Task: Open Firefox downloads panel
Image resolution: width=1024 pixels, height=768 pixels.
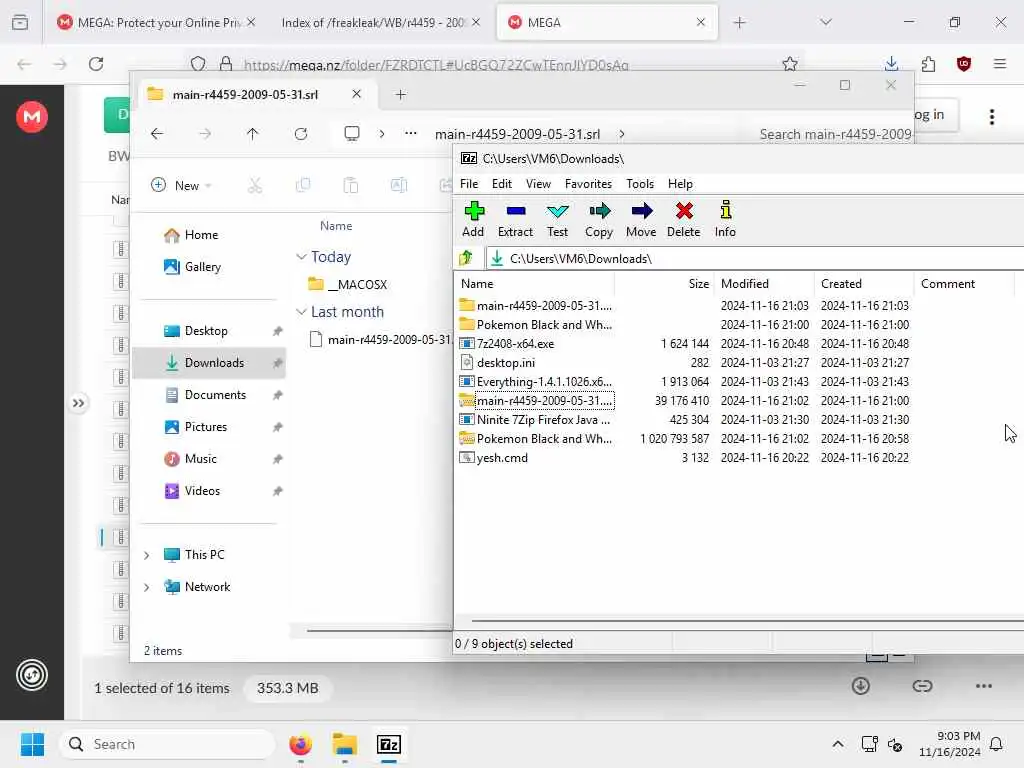Action: tap(891, 64)
